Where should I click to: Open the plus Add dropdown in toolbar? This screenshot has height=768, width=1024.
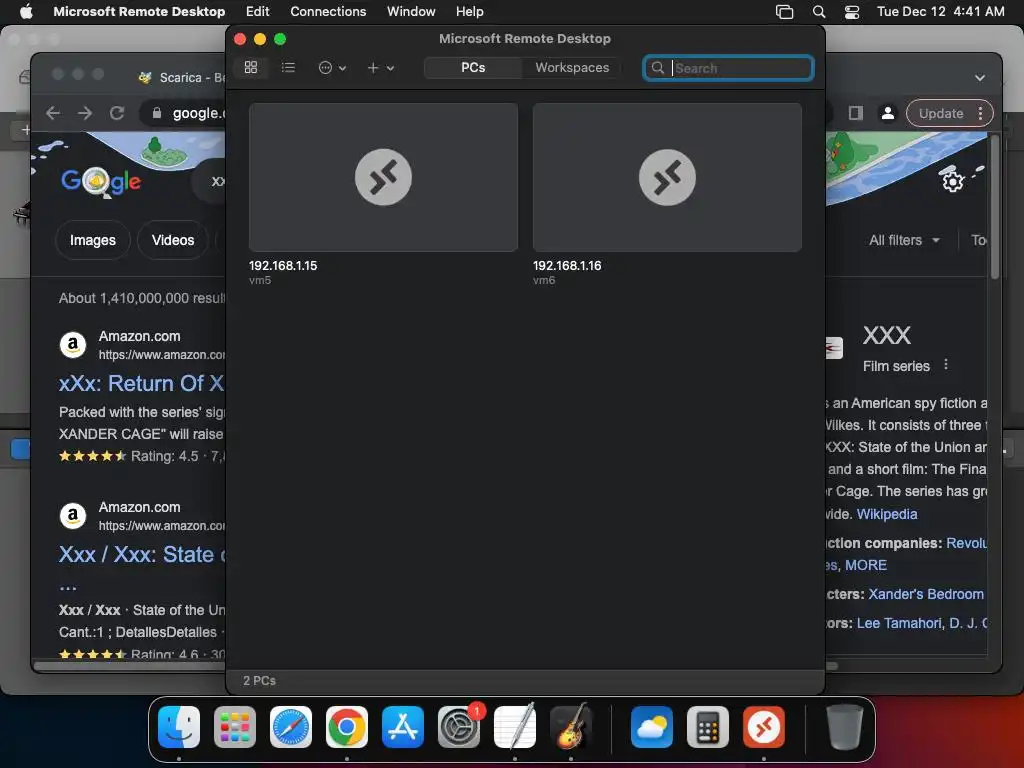(380, 67)
